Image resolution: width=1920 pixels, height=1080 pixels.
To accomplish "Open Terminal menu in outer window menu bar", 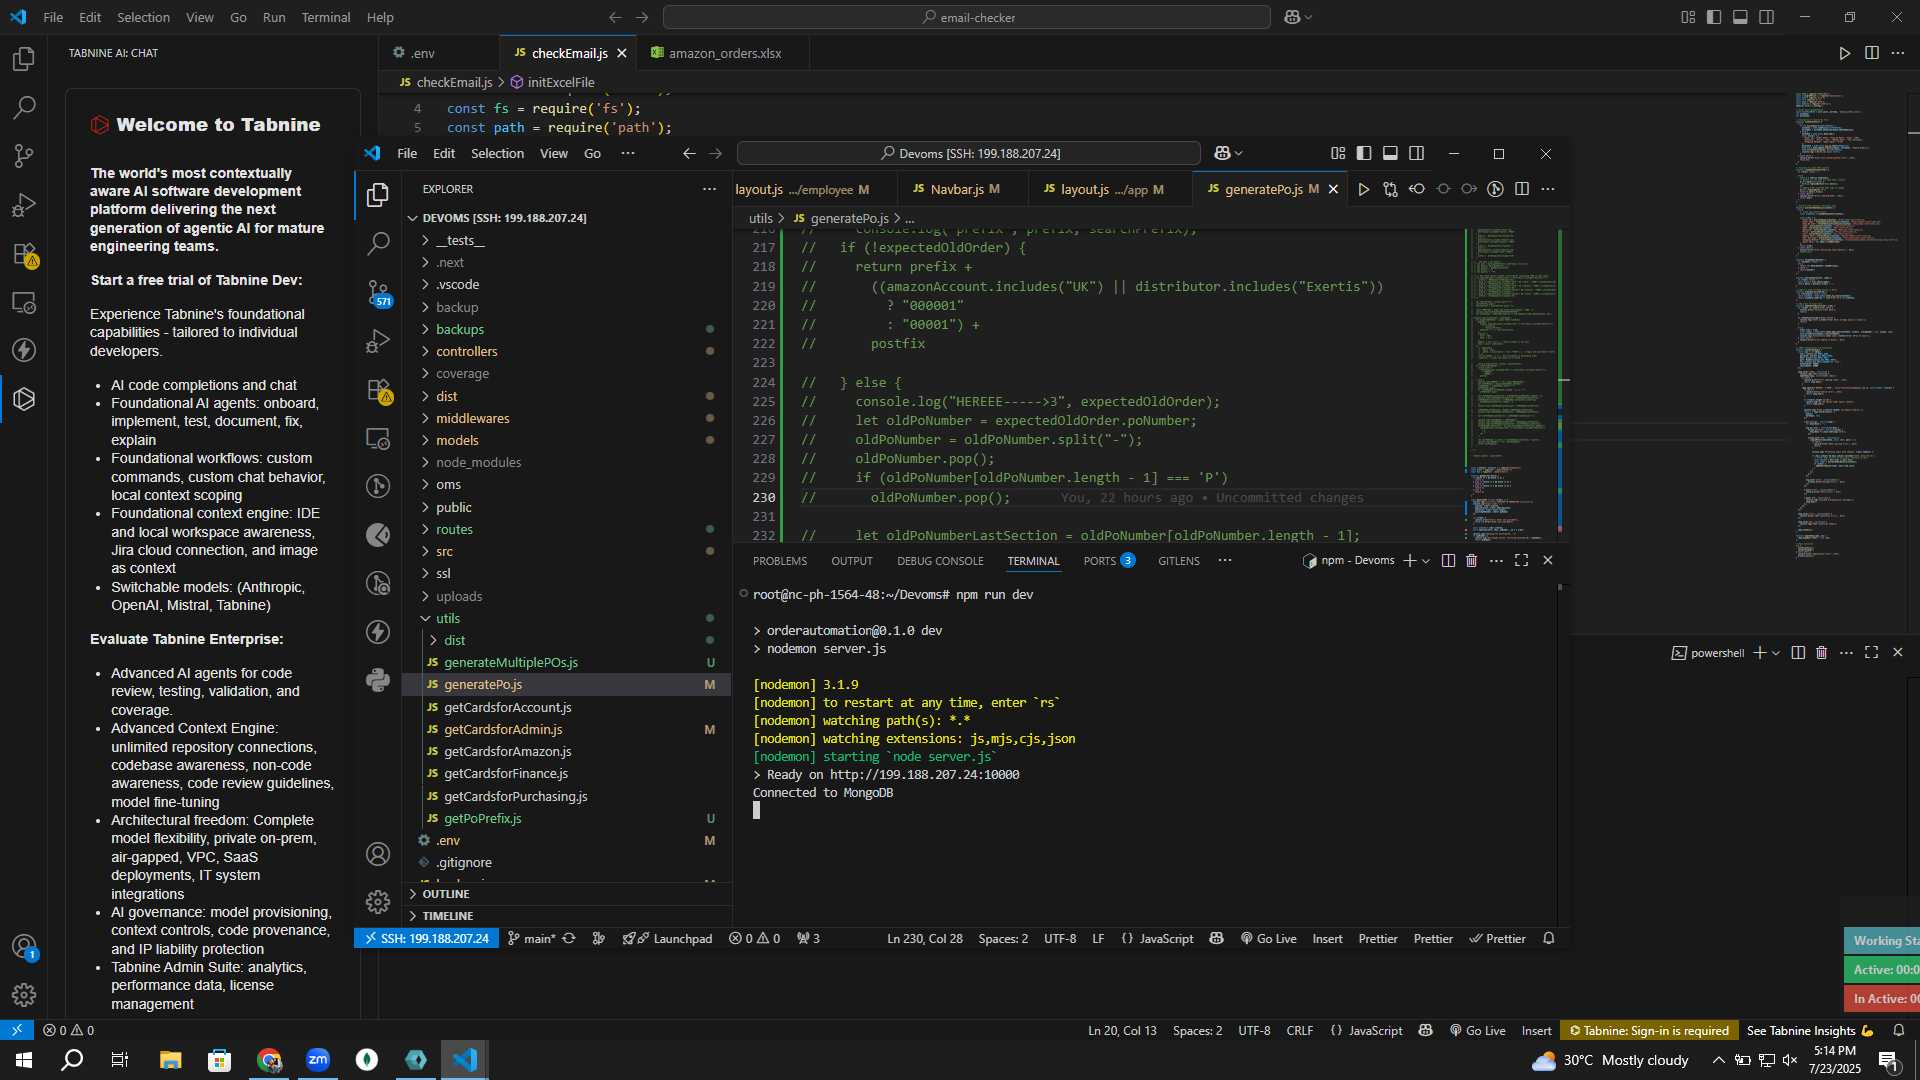I will tap(326, 17).
